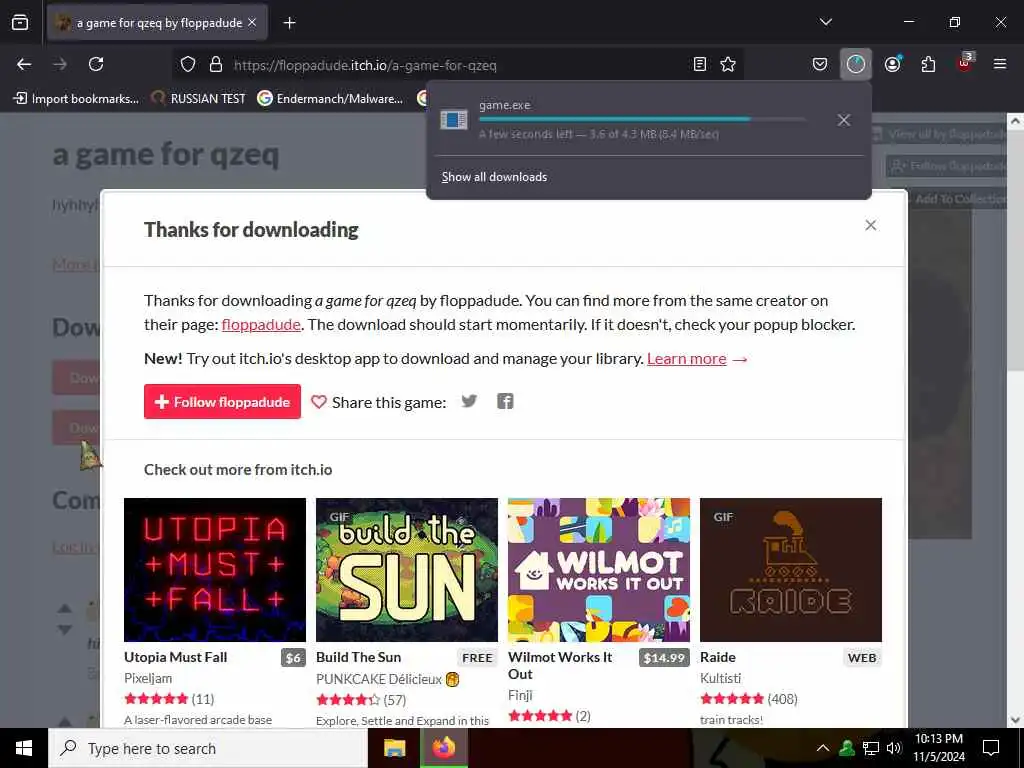
Task: Open green user tray icon
Action: pyautogui.click(x=847, y=748)
